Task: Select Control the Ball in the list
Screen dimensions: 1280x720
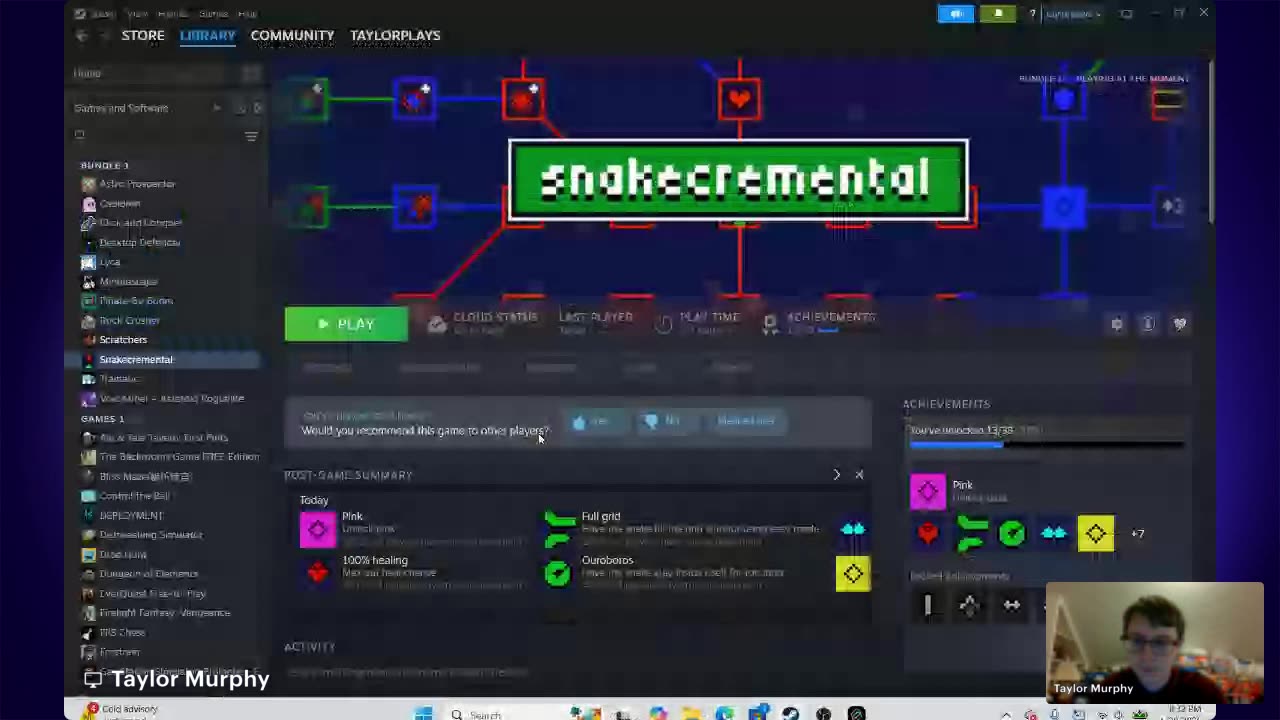Action: point(134,496)
